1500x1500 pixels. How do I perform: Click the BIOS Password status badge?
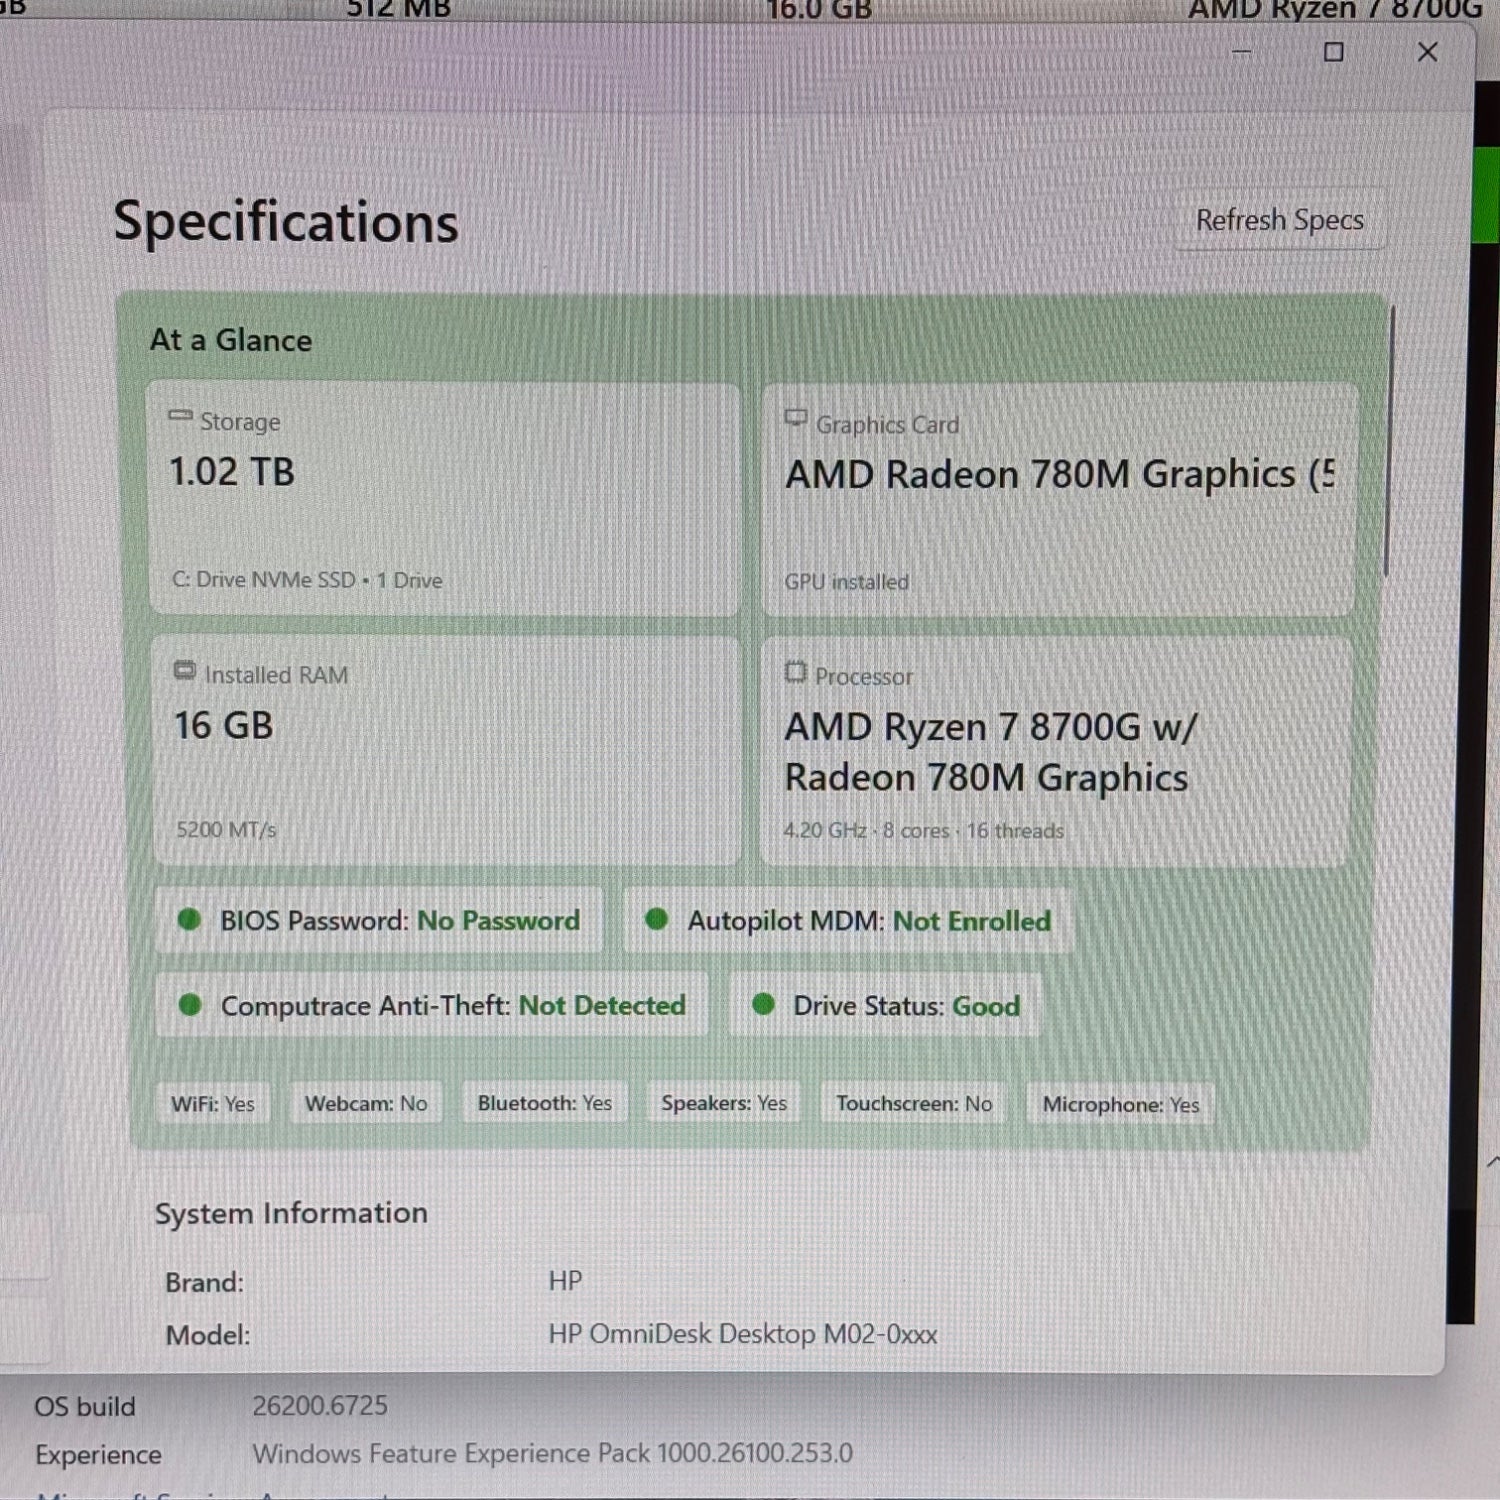tap(379, 920)
